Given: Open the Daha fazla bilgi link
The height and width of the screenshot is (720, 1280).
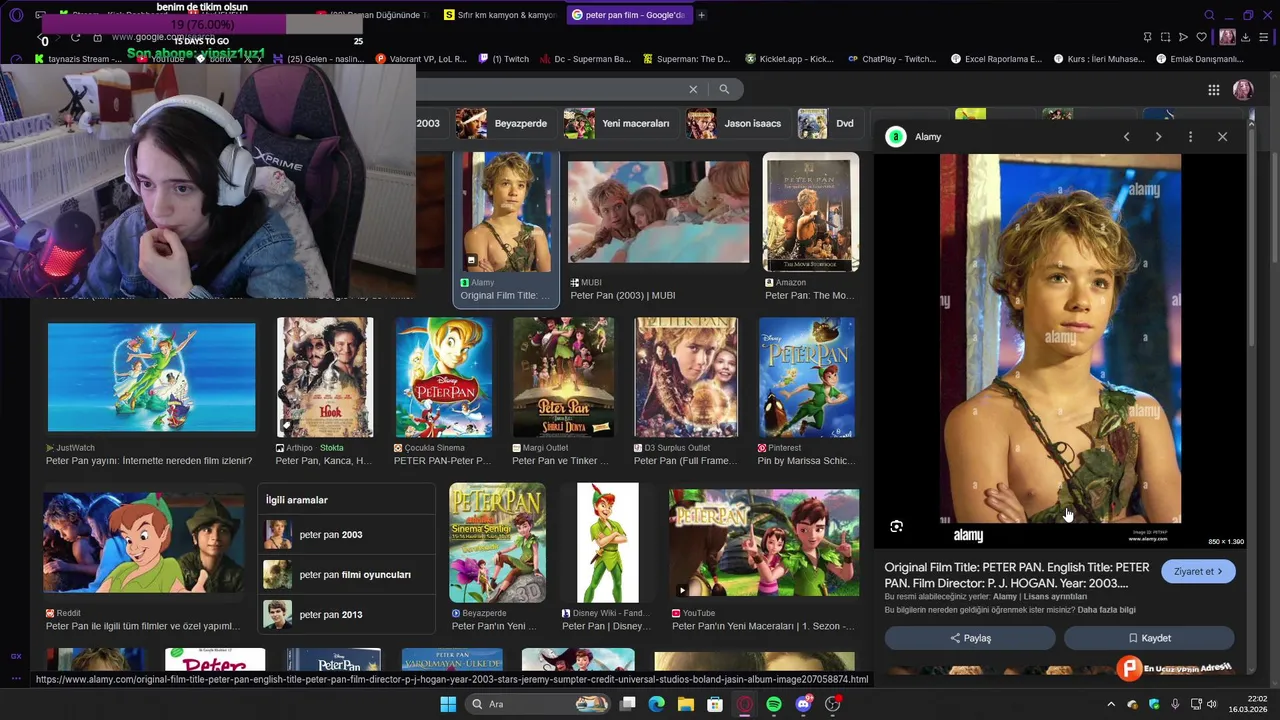Looking at the screenshot, I should tap(1106, 610).
